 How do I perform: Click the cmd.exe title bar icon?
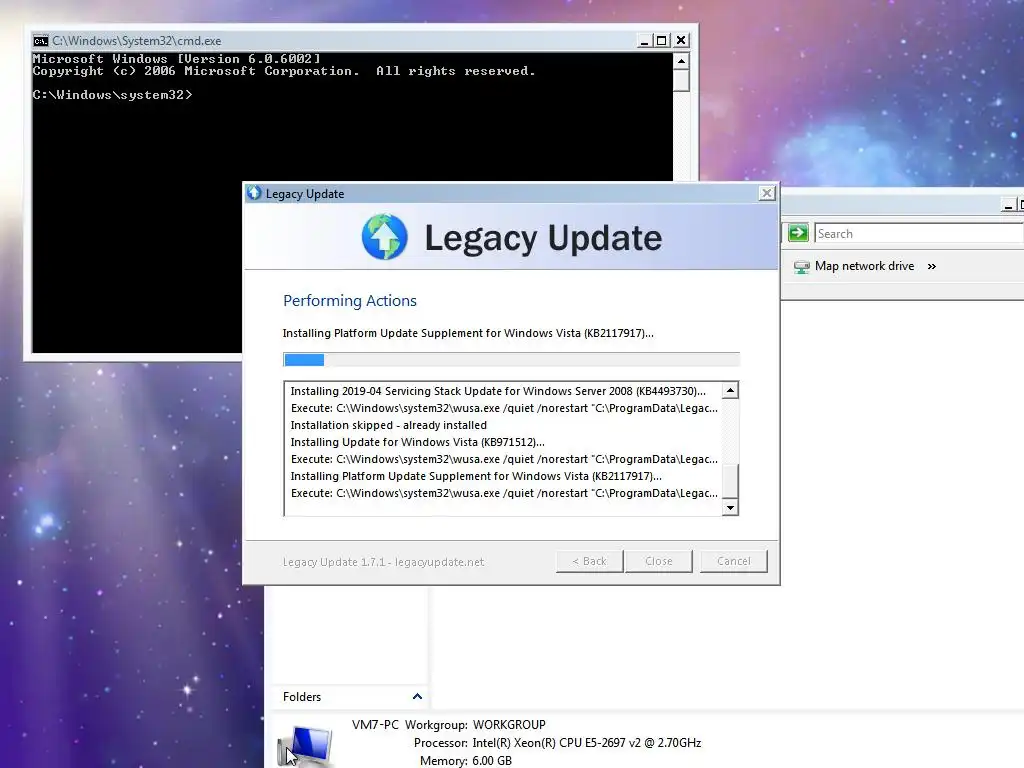[40, 40]
